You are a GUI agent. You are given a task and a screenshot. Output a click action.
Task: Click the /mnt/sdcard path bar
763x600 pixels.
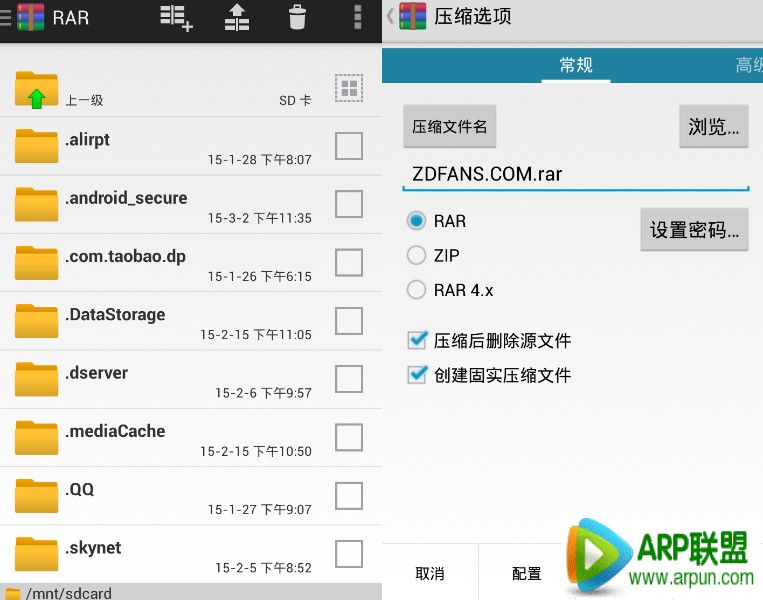[x=191, y=592]
